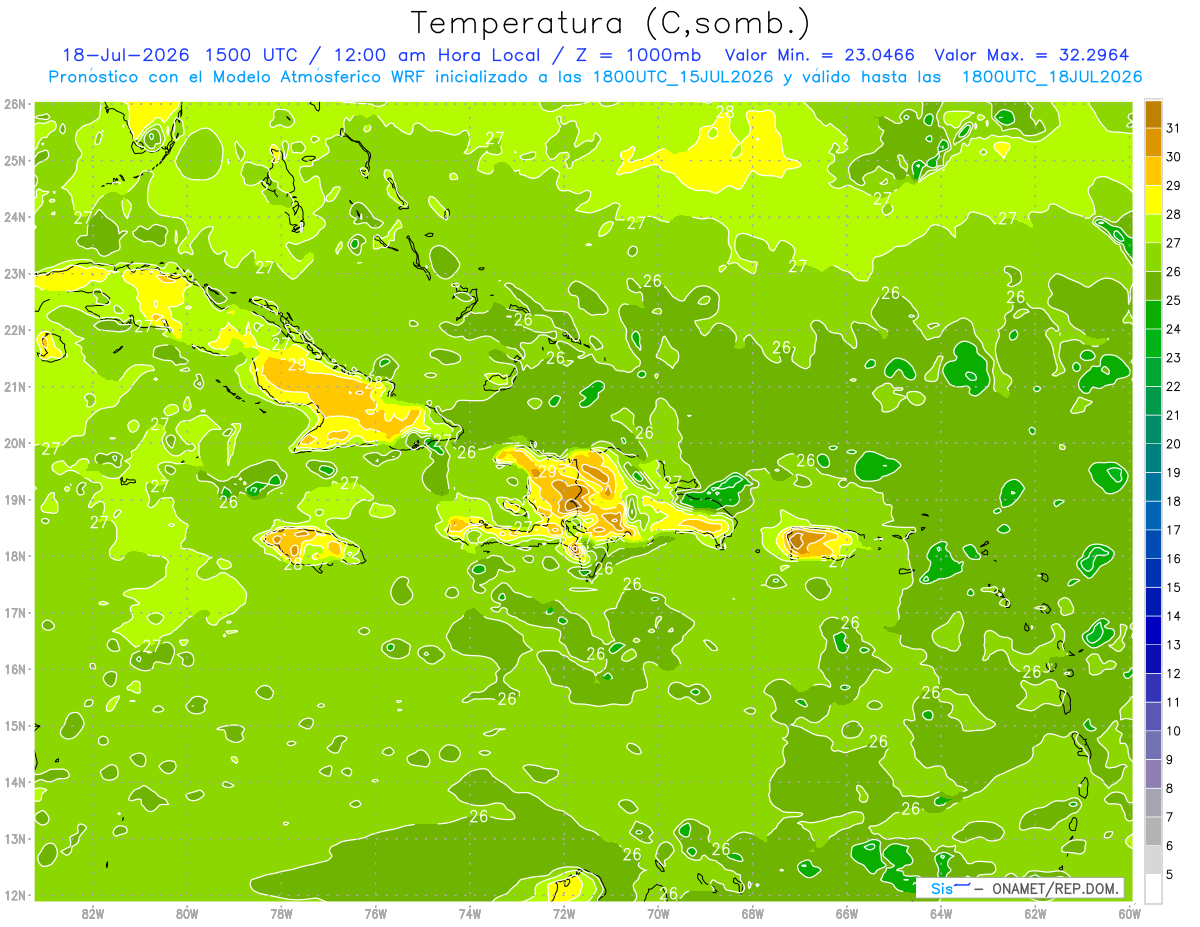The width and height of the screenshot is (1200, 927).
Task: Click the '17' value on the color scale
Action: point(1173,530)
